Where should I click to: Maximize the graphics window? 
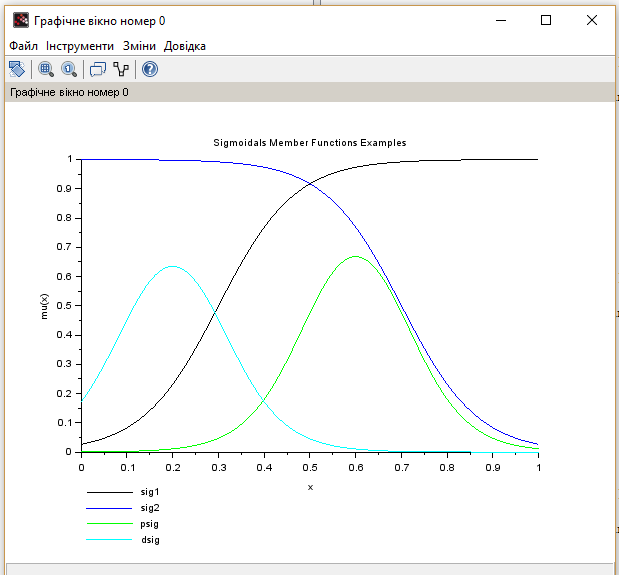pyautogui.click(x=545, y=20)
